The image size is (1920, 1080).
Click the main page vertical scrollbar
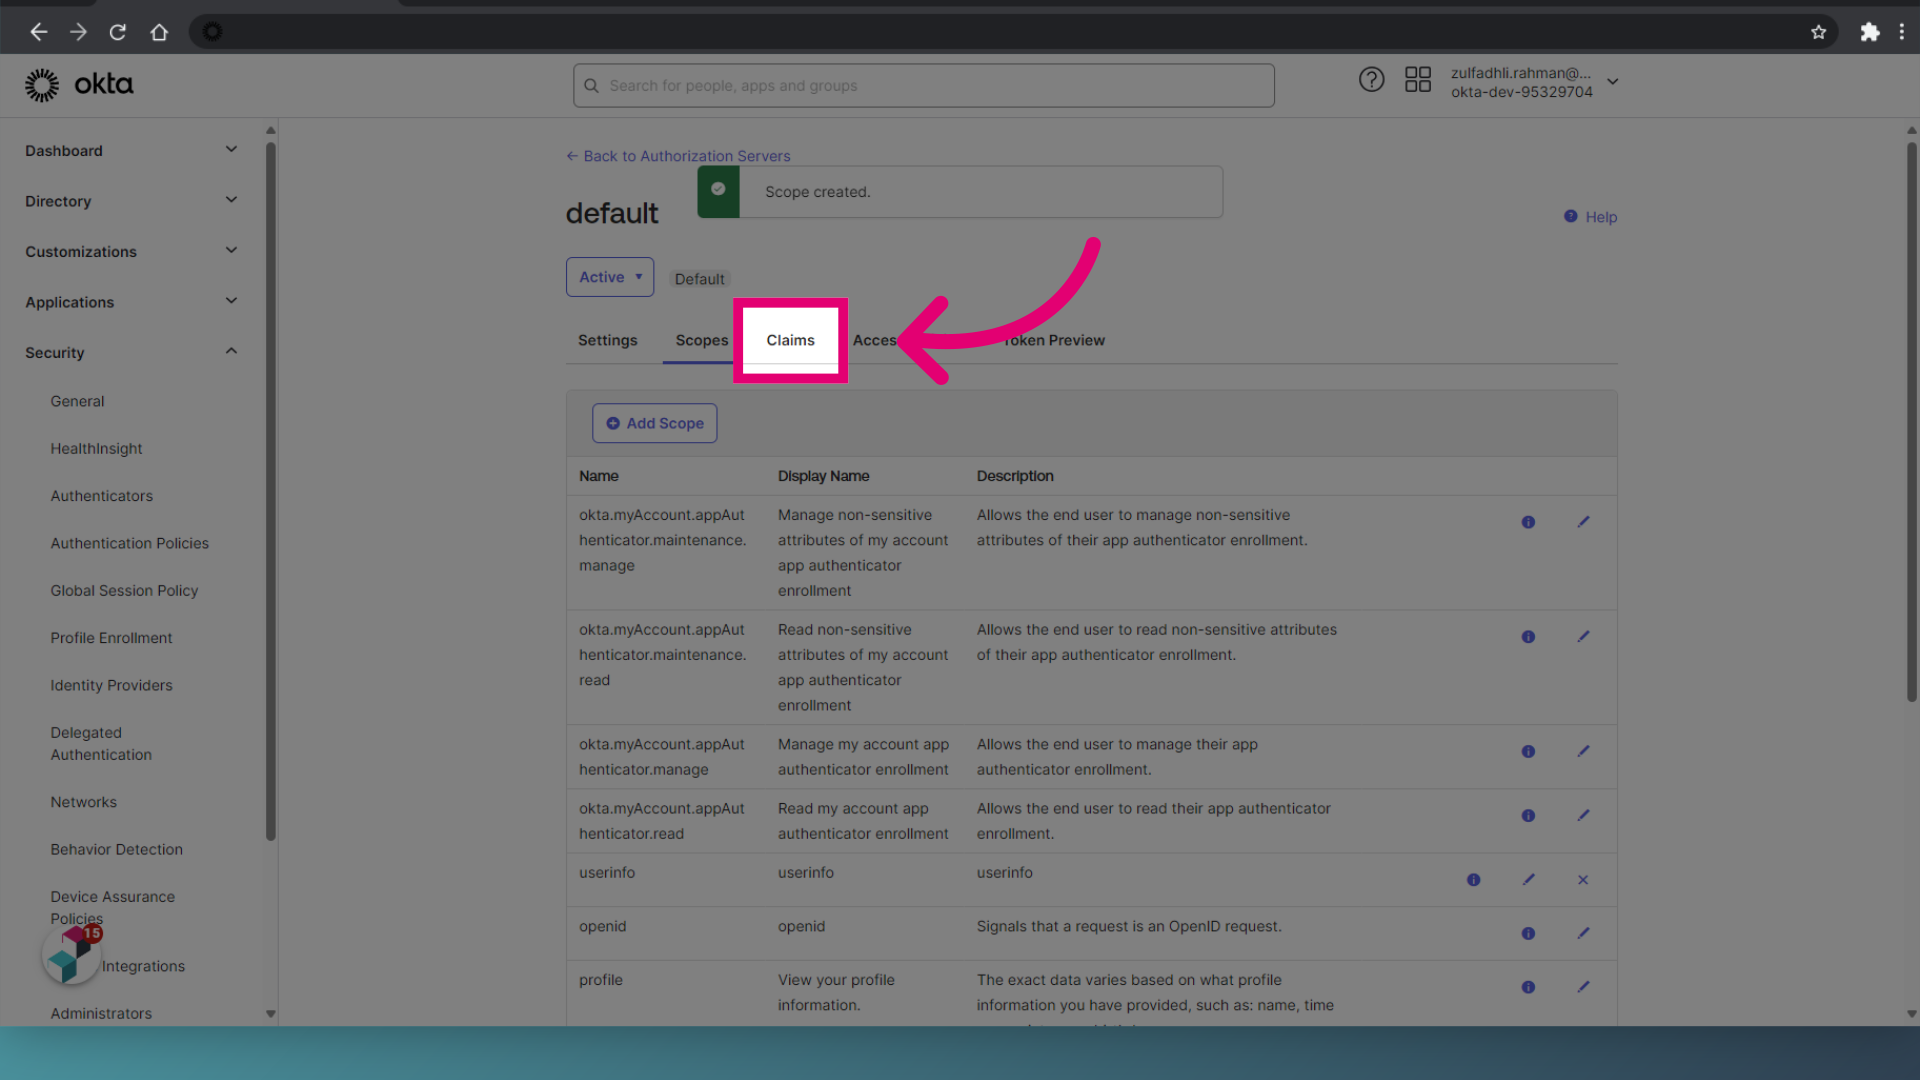pos(1911,420)
